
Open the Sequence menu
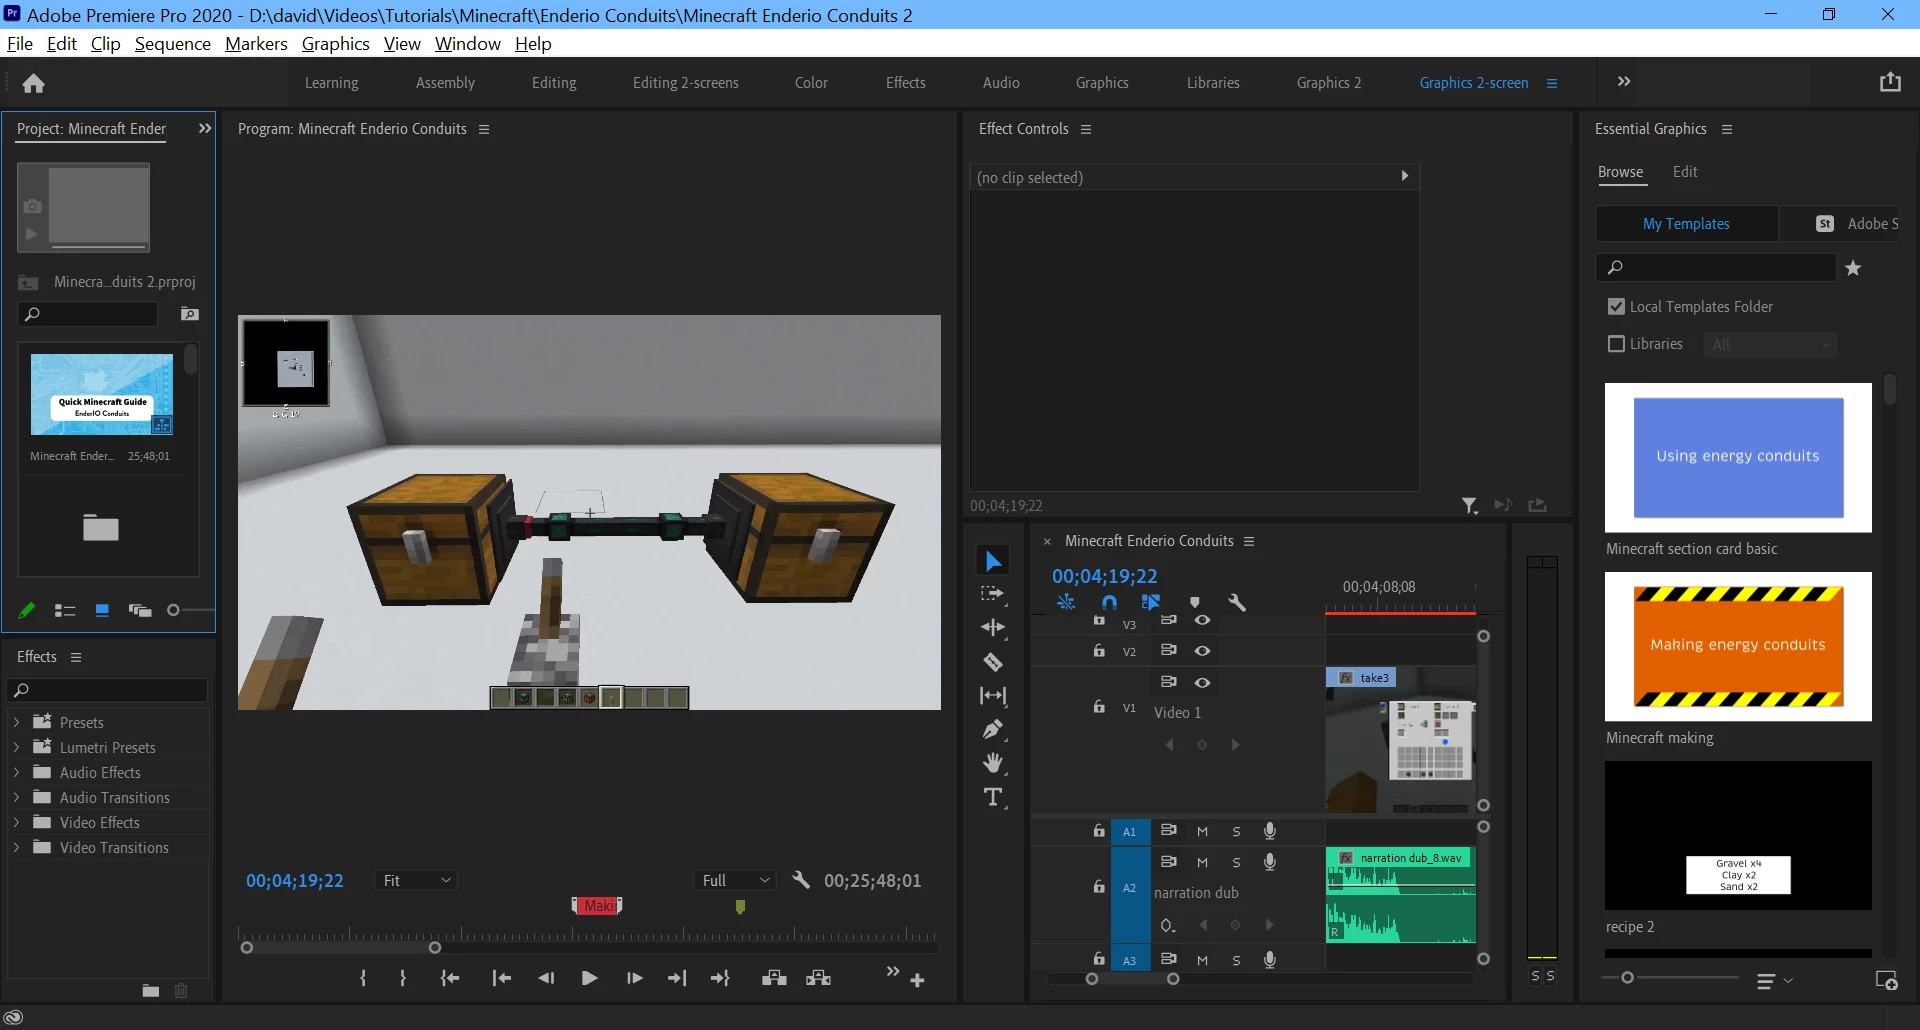172,44
